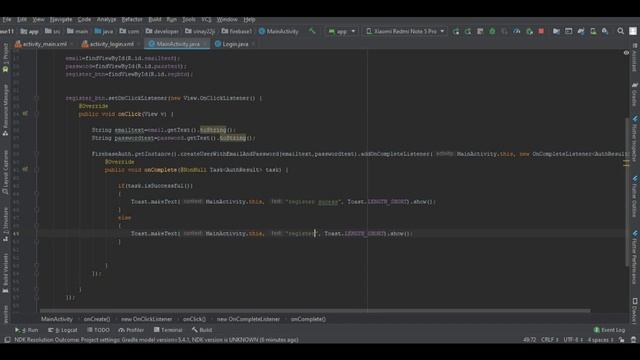Open the Tools menu
640x360 pixels.
point(189,20)
